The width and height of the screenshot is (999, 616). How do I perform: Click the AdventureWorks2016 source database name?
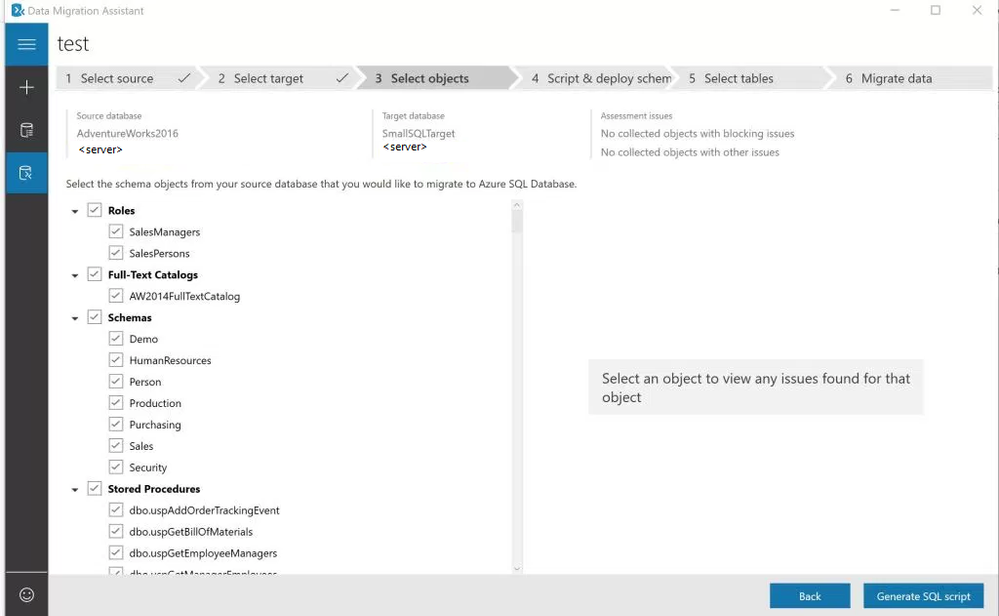click(x=127, y=133)
